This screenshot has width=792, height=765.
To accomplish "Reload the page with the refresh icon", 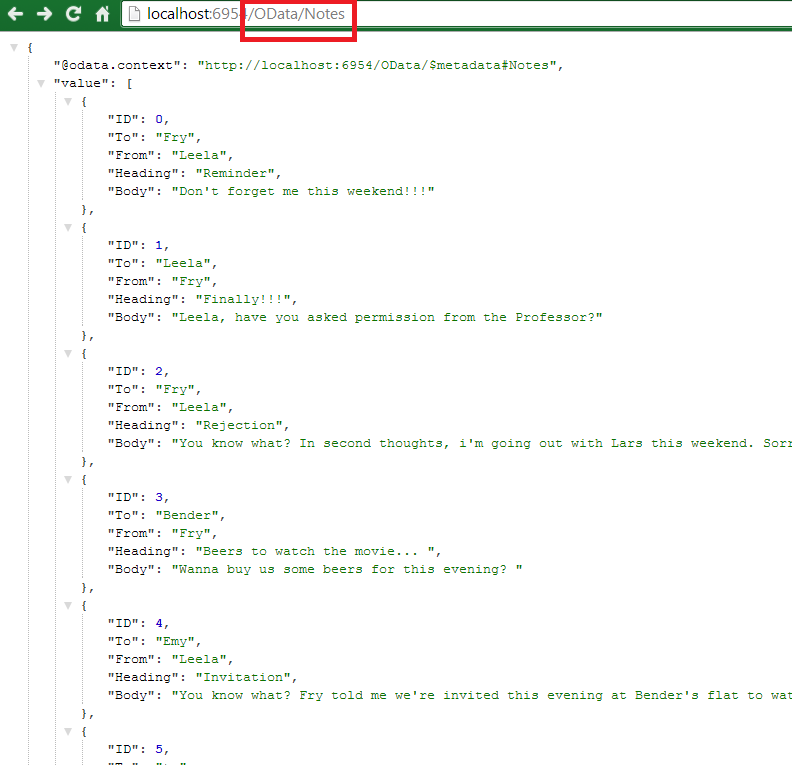I will [x=74, y=14].
